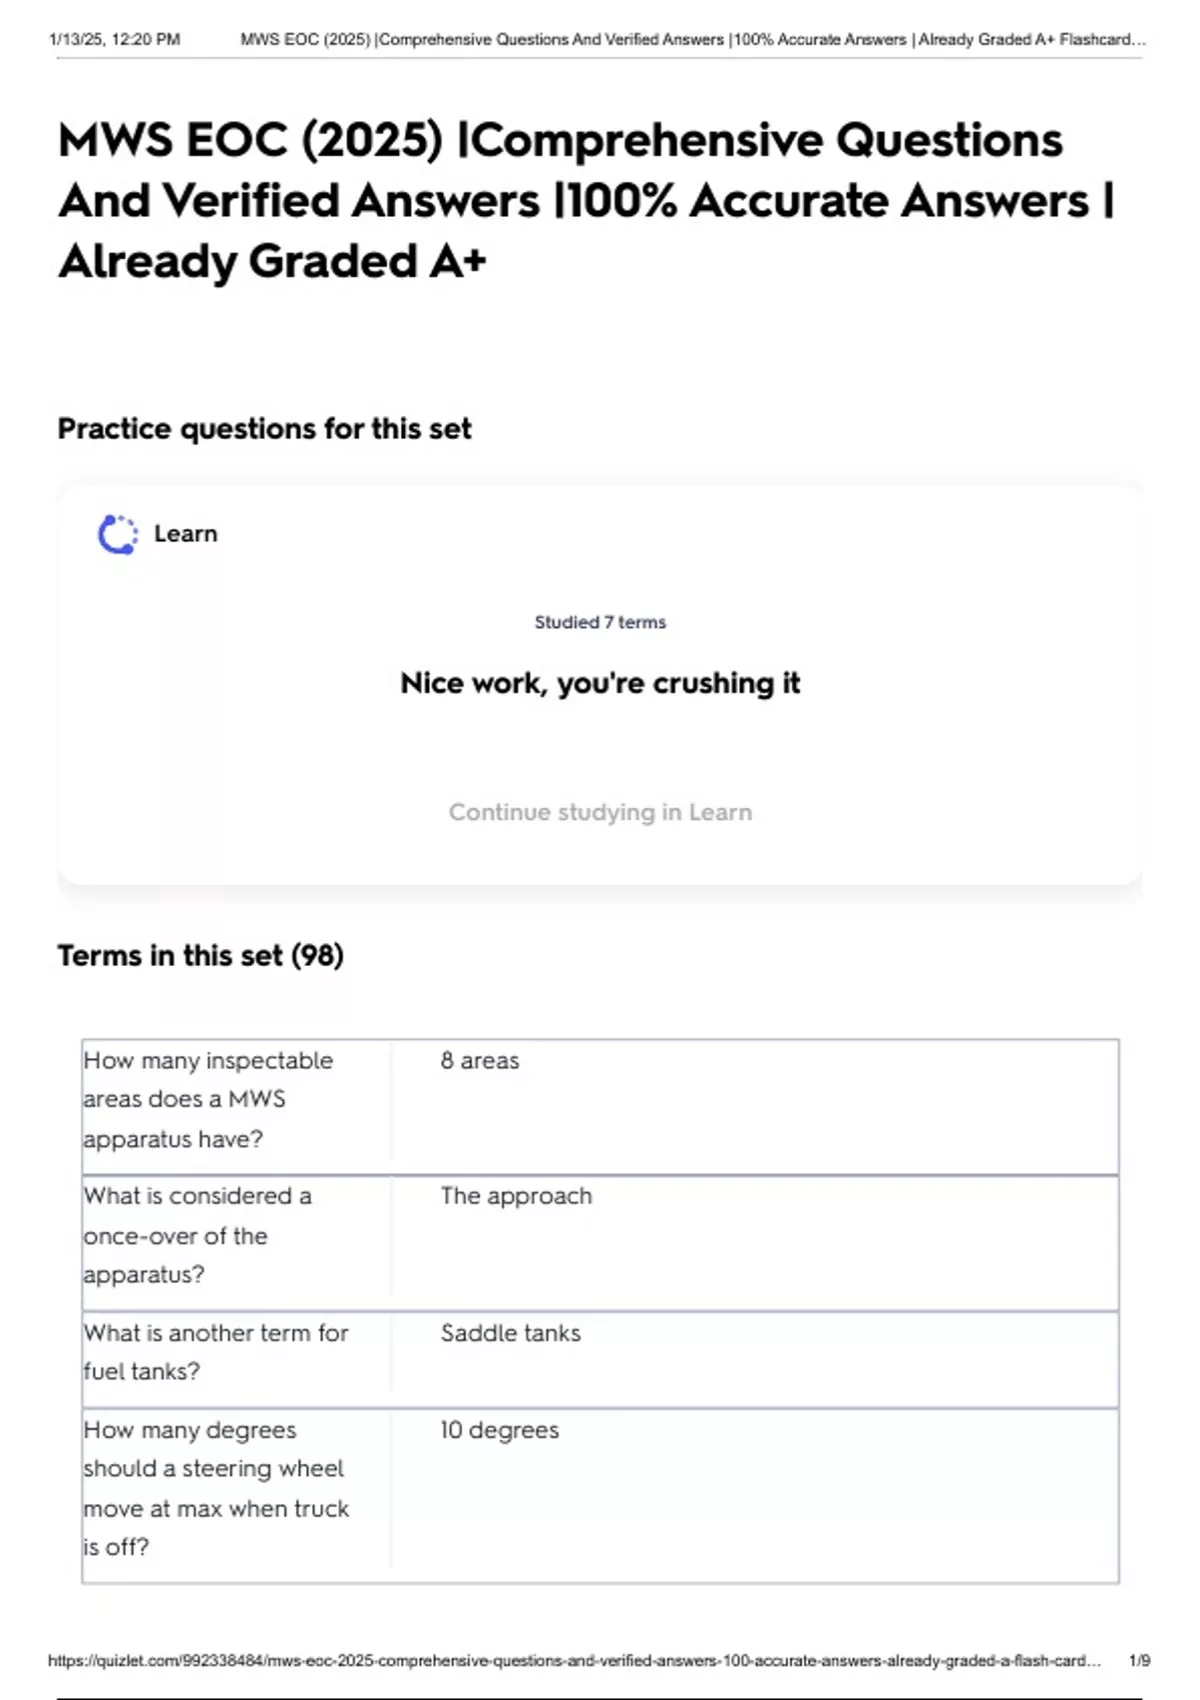Viewport: 1200px width, 1700px height.
Task: Click the once-over of the apparatus question
Action: [x=197, y=1235]
